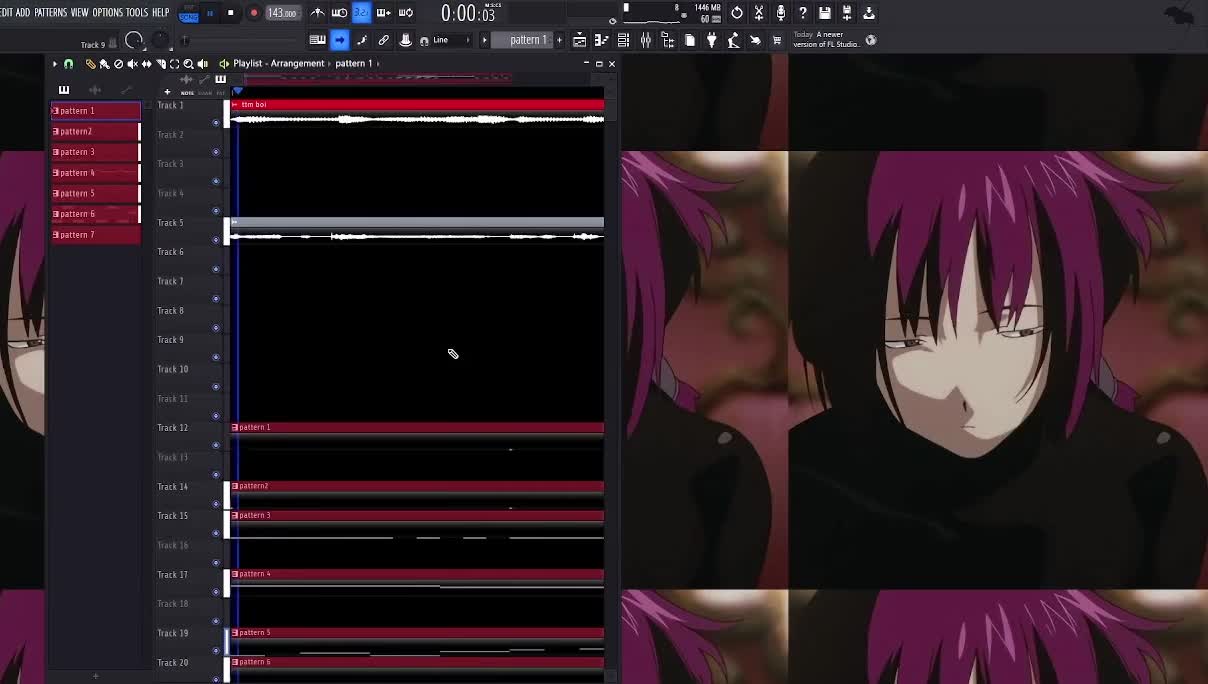This screenshot has width=1208, height=684.
Task: Select the playlist Zoom magnifier tool
Action: coord(188,64)
